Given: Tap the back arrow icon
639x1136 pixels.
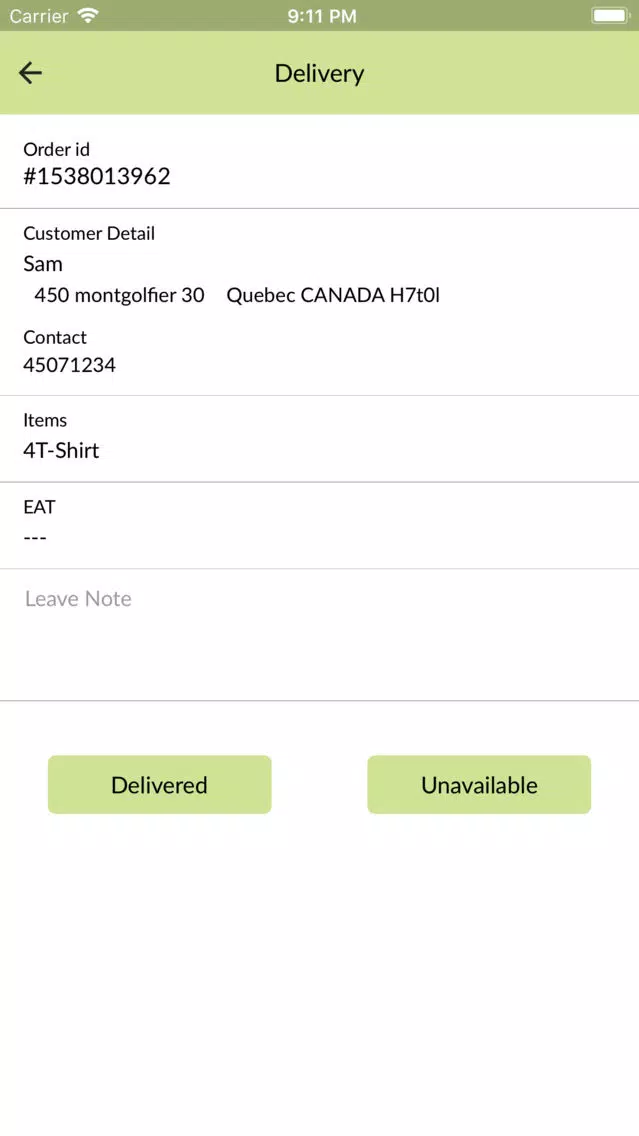Looking at the screenshot, I should pyautogui.click(x=30, y=72).
